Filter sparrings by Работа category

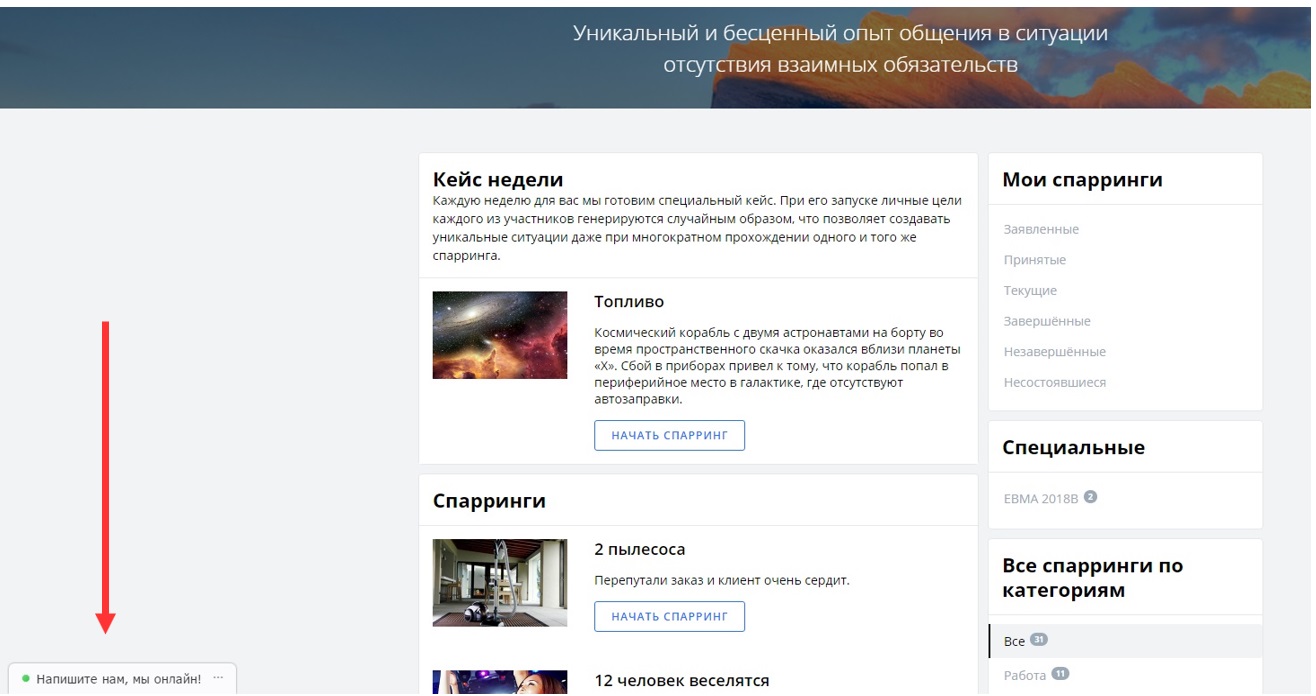[1025, 676]
